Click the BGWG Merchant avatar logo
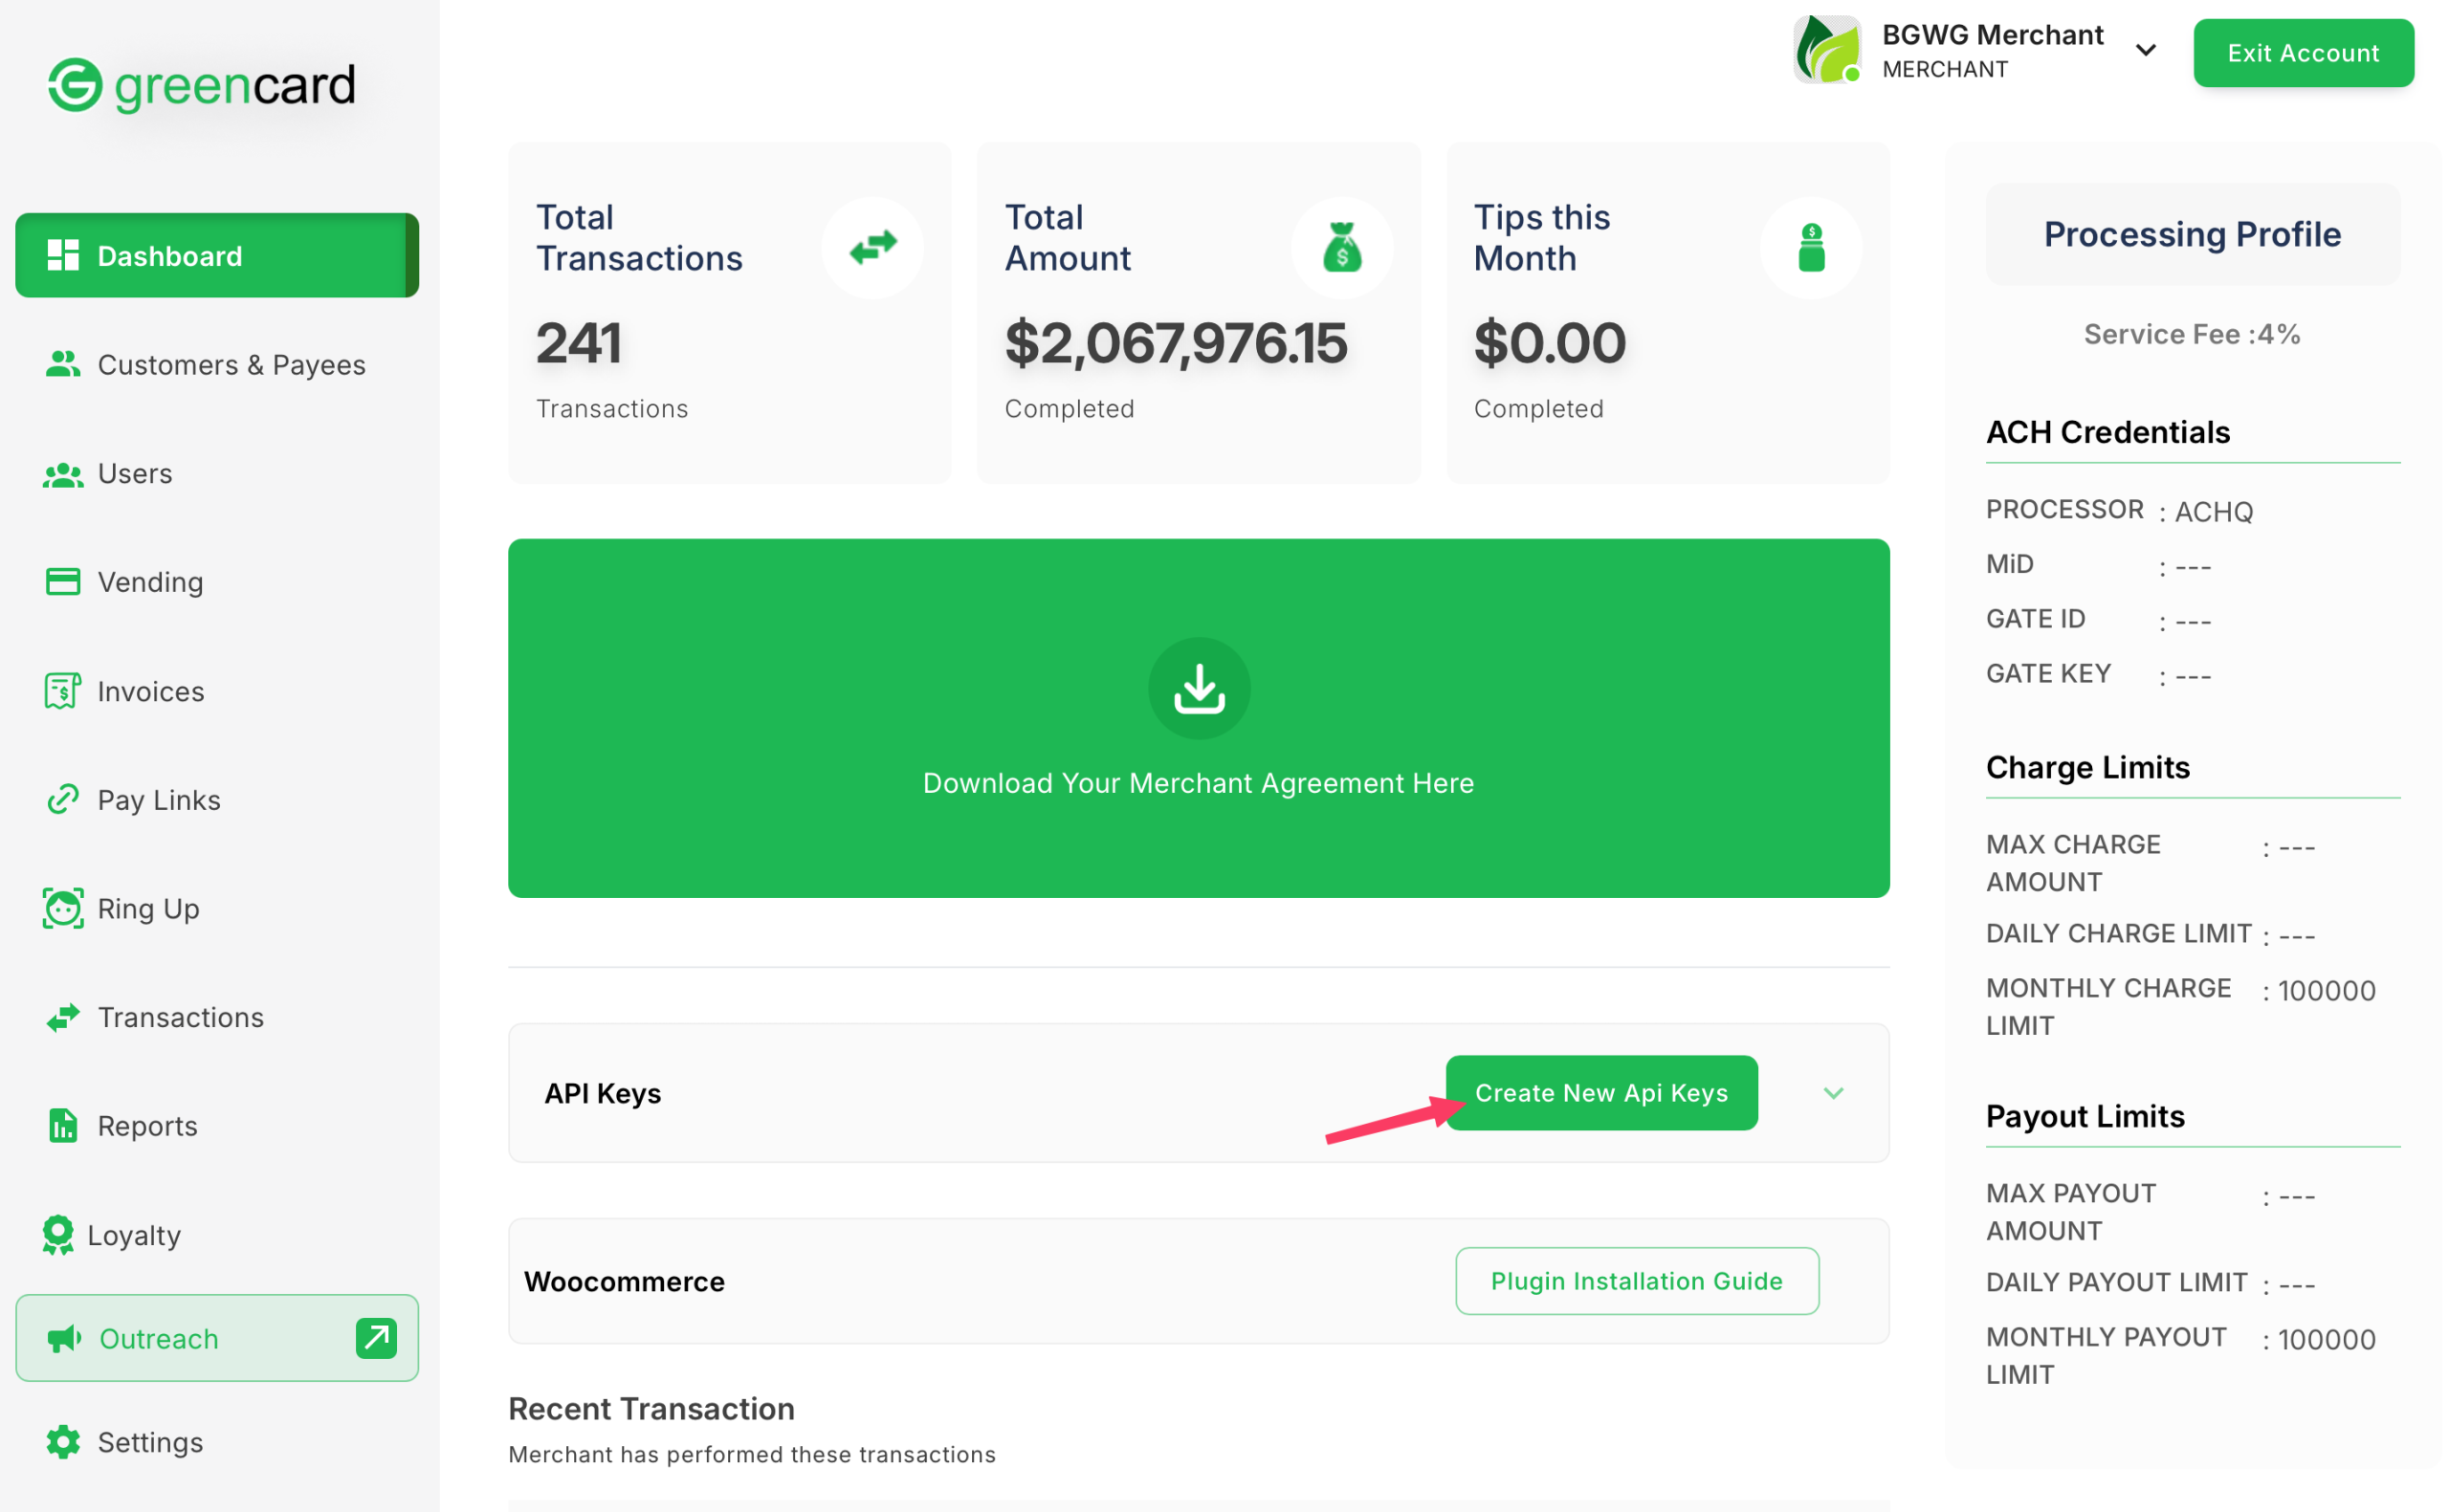This screenshot has width=2449, height=1512. click(1826, 50)
